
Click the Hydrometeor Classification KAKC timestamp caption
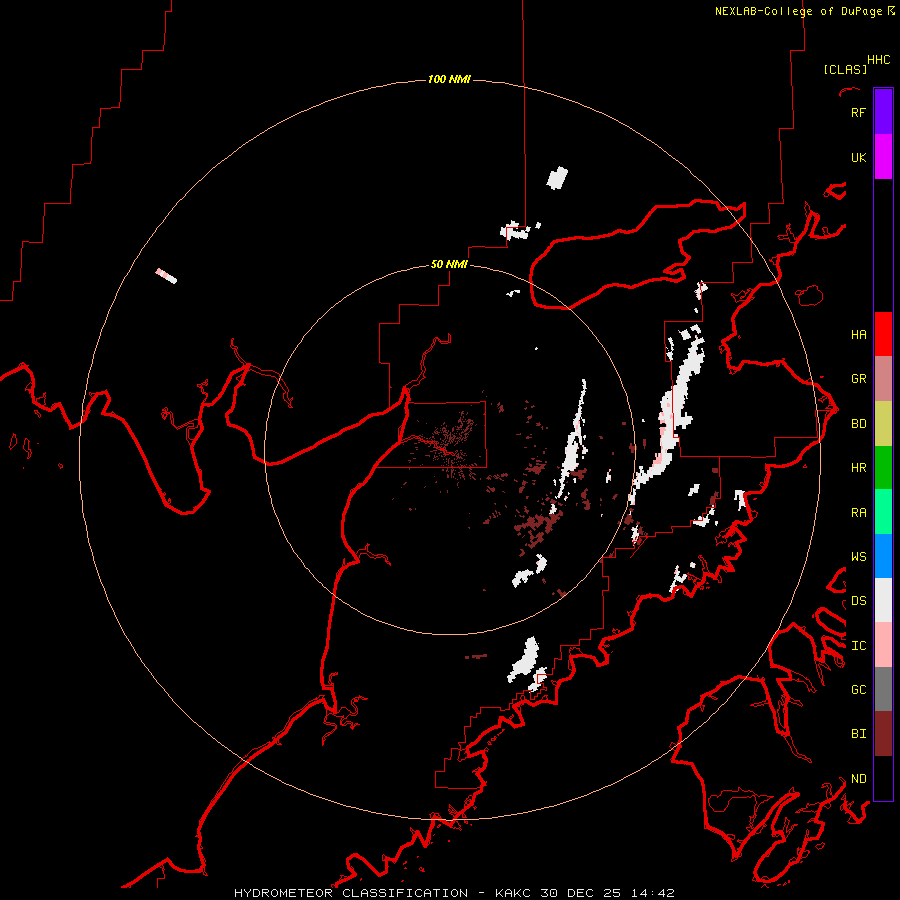[454, 893]
